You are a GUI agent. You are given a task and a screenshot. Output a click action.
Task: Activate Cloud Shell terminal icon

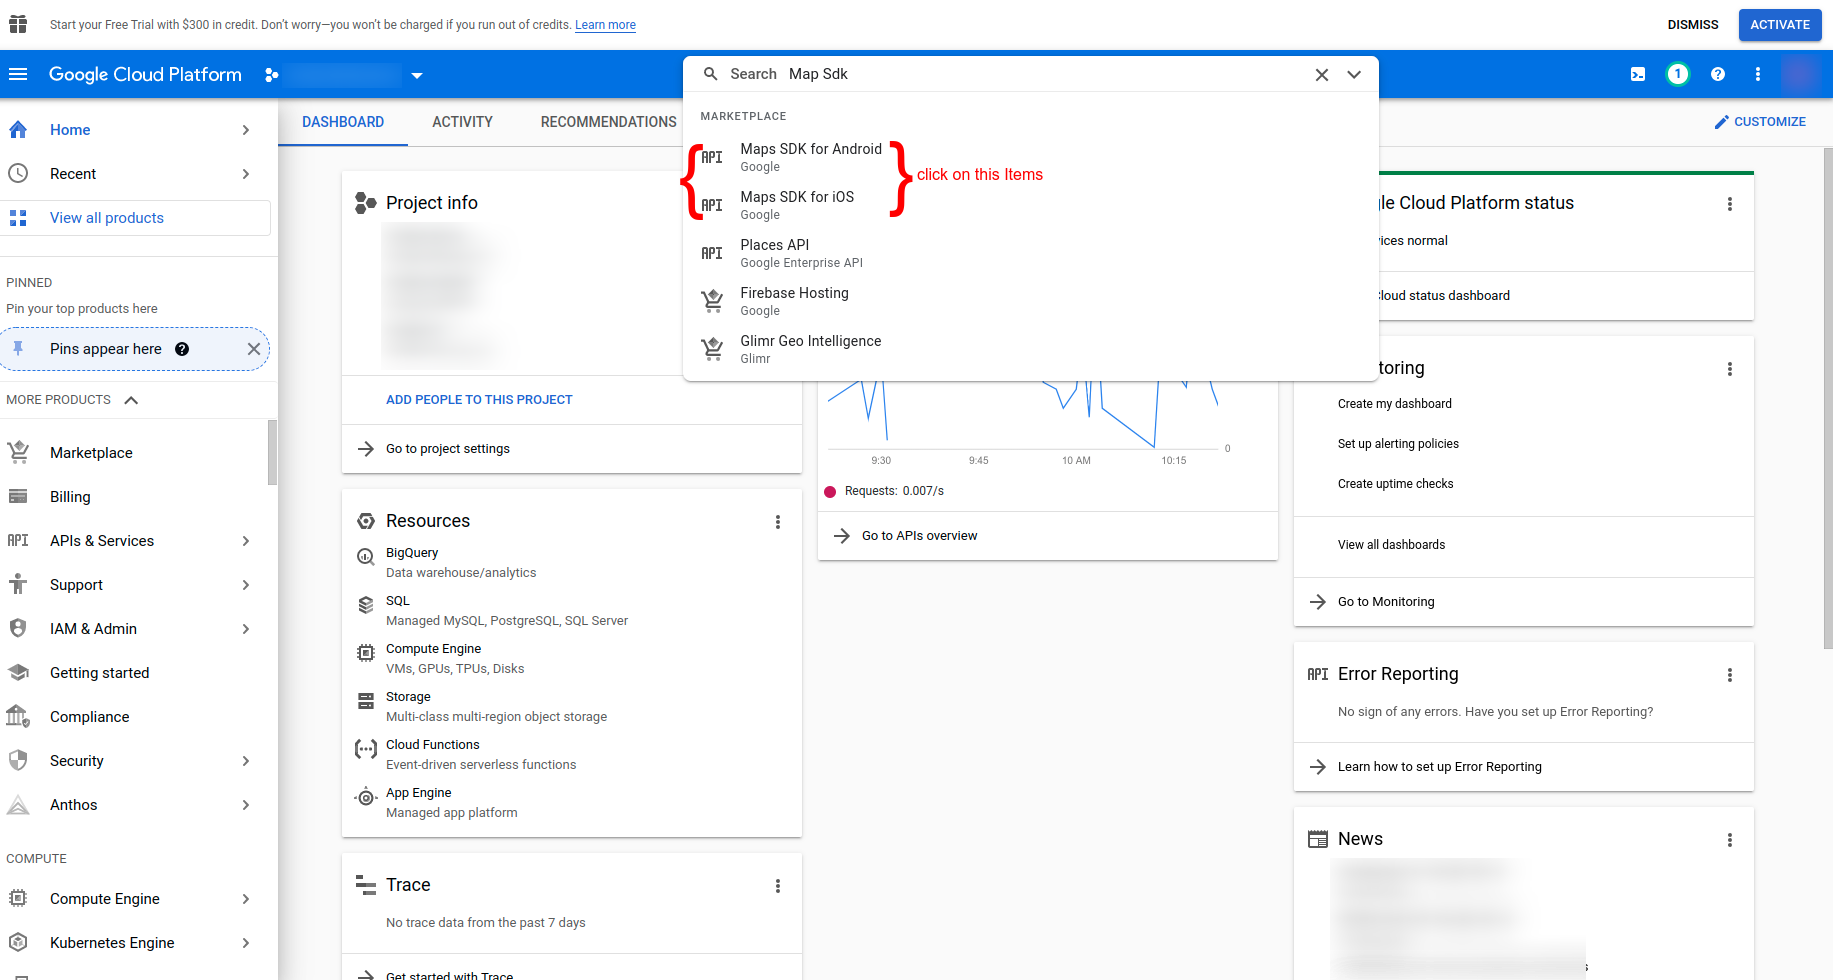[x=1638, y=74]
